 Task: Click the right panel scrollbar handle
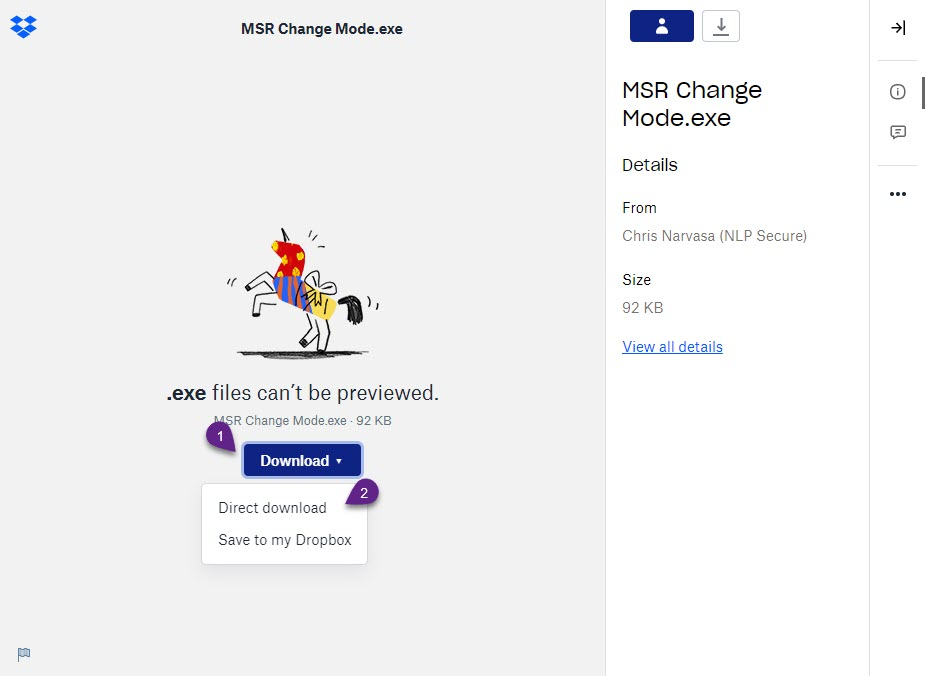(x=923, y=93)
